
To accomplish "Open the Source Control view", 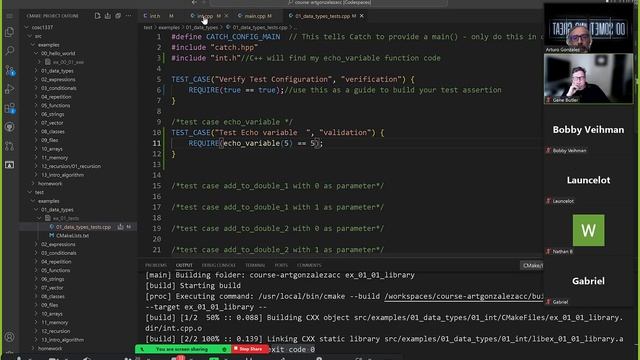I will [x=9, y=70].
